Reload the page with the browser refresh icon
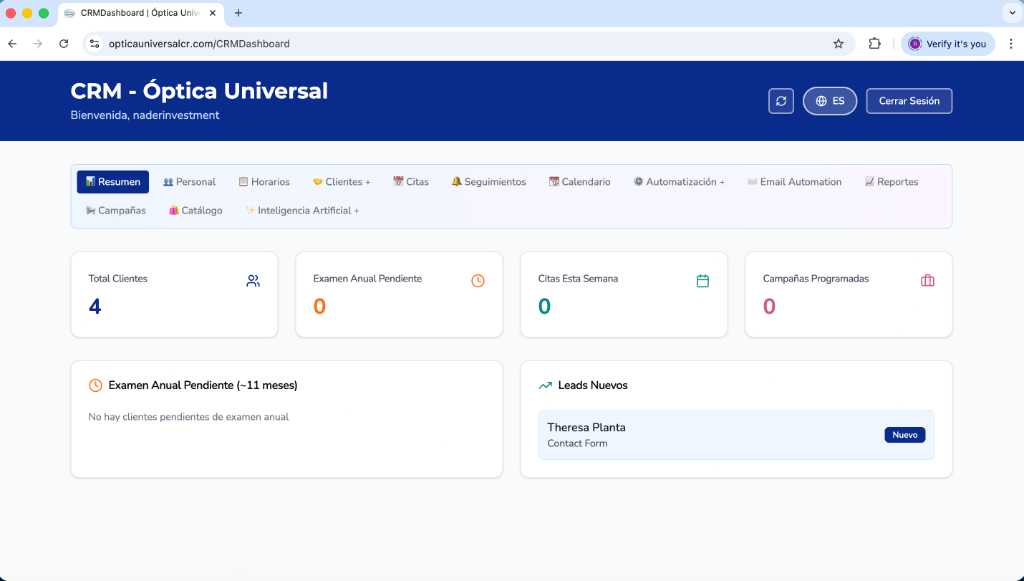Viewport: 1024px width, 581px height. click(x=63, y=44)
